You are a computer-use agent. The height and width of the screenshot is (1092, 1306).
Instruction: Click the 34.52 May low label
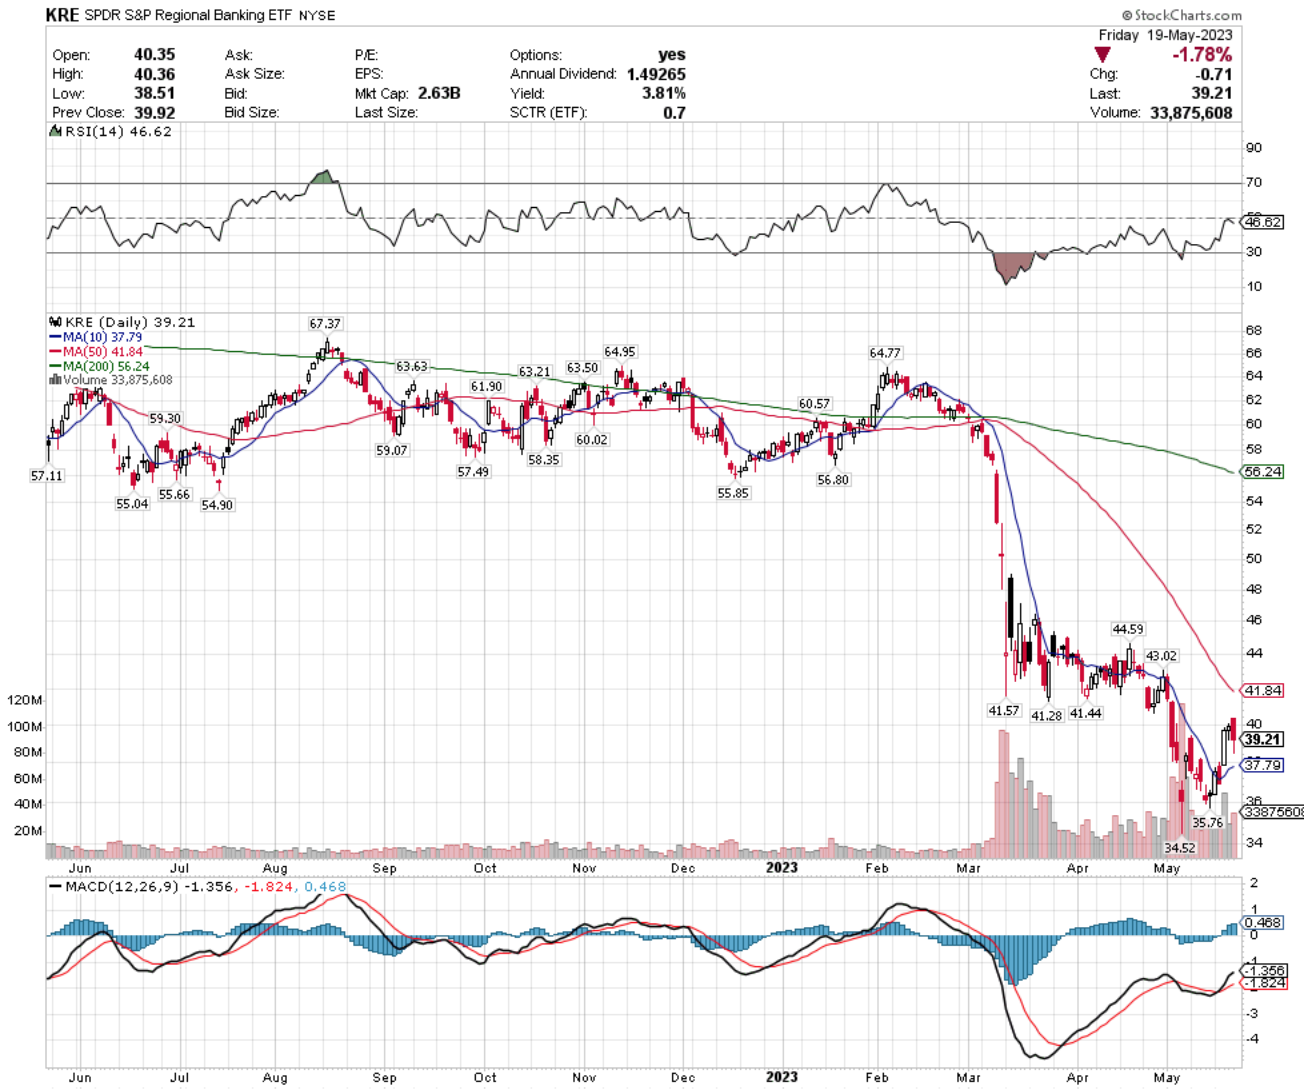[1180, 848]
